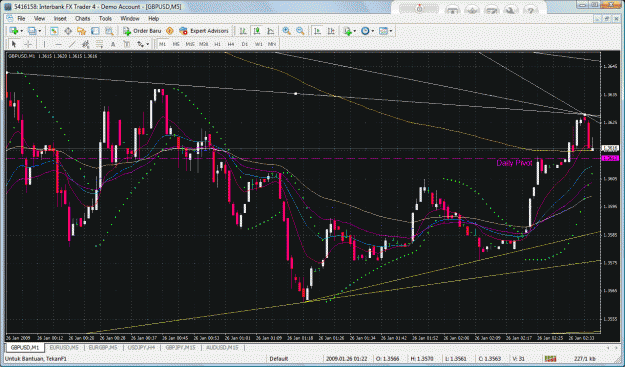Switch timeframe to D1
The height and width of the screenshot is (367, 625).
click(245, 44)
